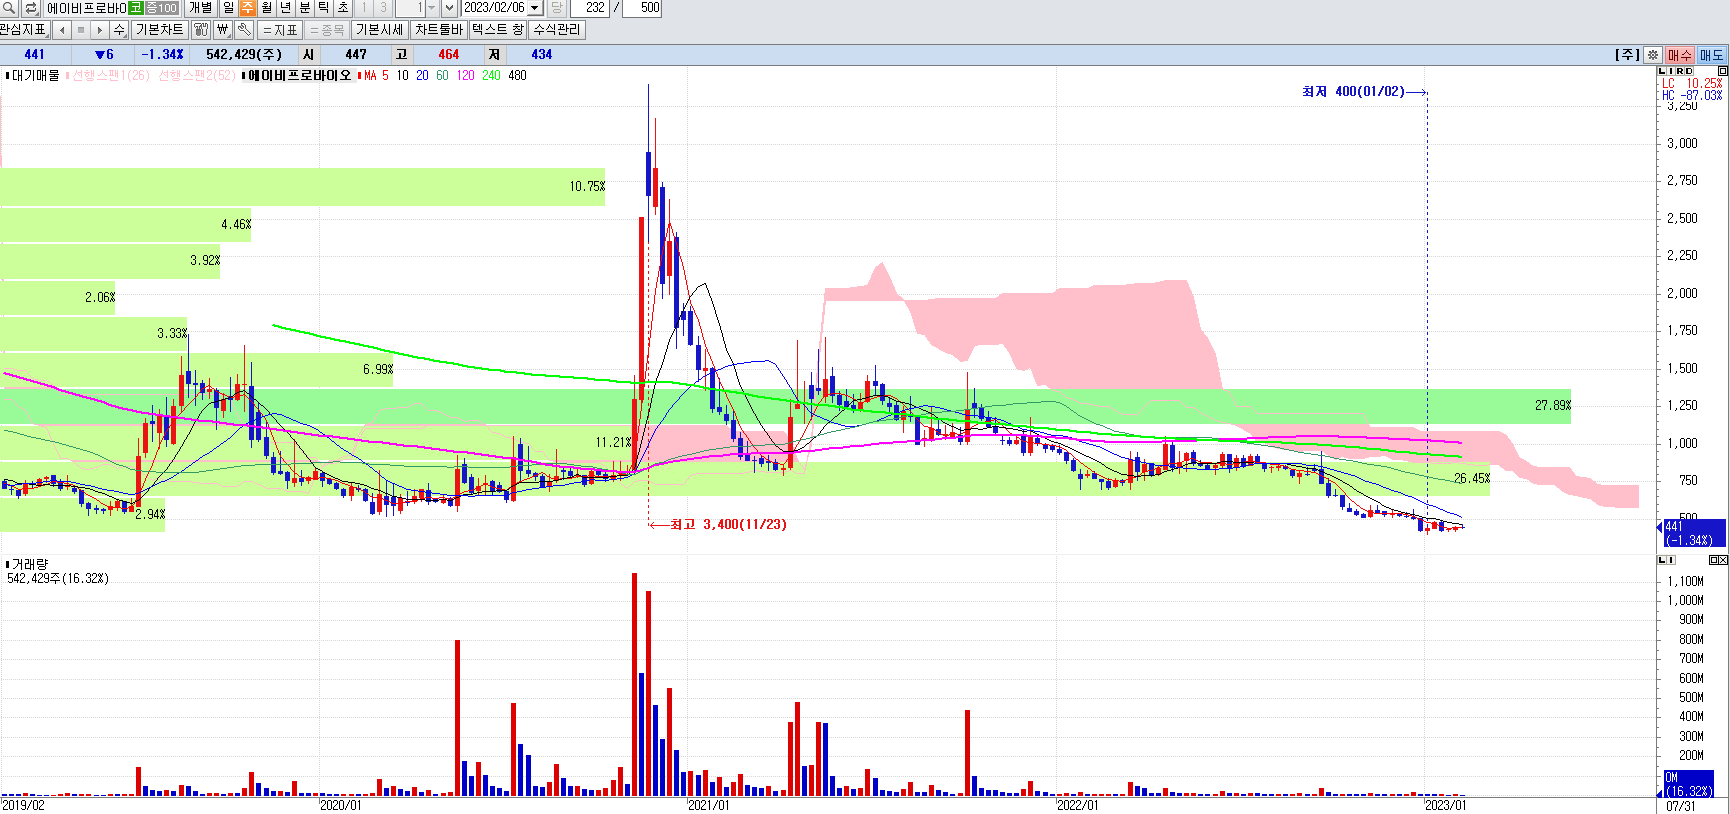
Task: Click the MA 60 legend label
Action: click(442, 75)
